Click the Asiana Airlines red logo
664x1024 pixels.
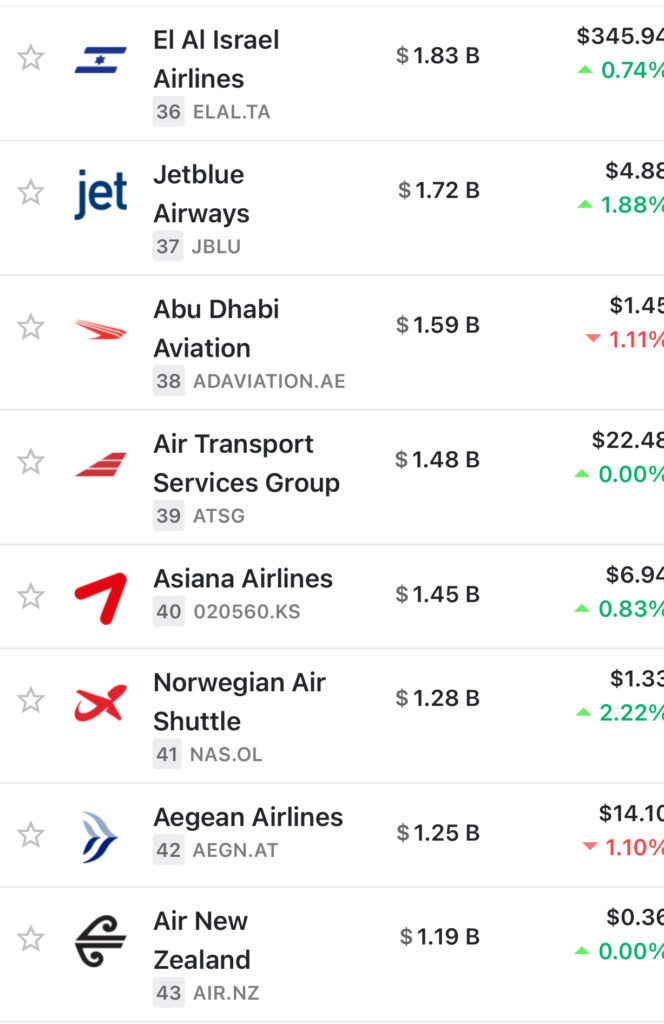pos(101,598)
